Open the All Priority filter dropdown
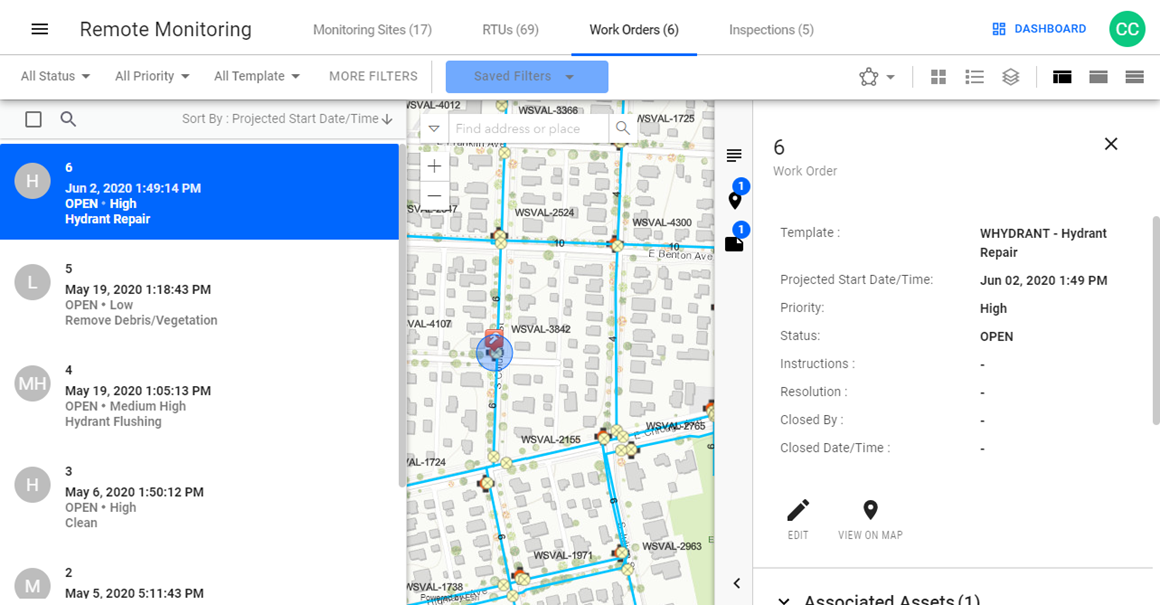Screen dimensions: 1160x605 click(x=151, y=76)
